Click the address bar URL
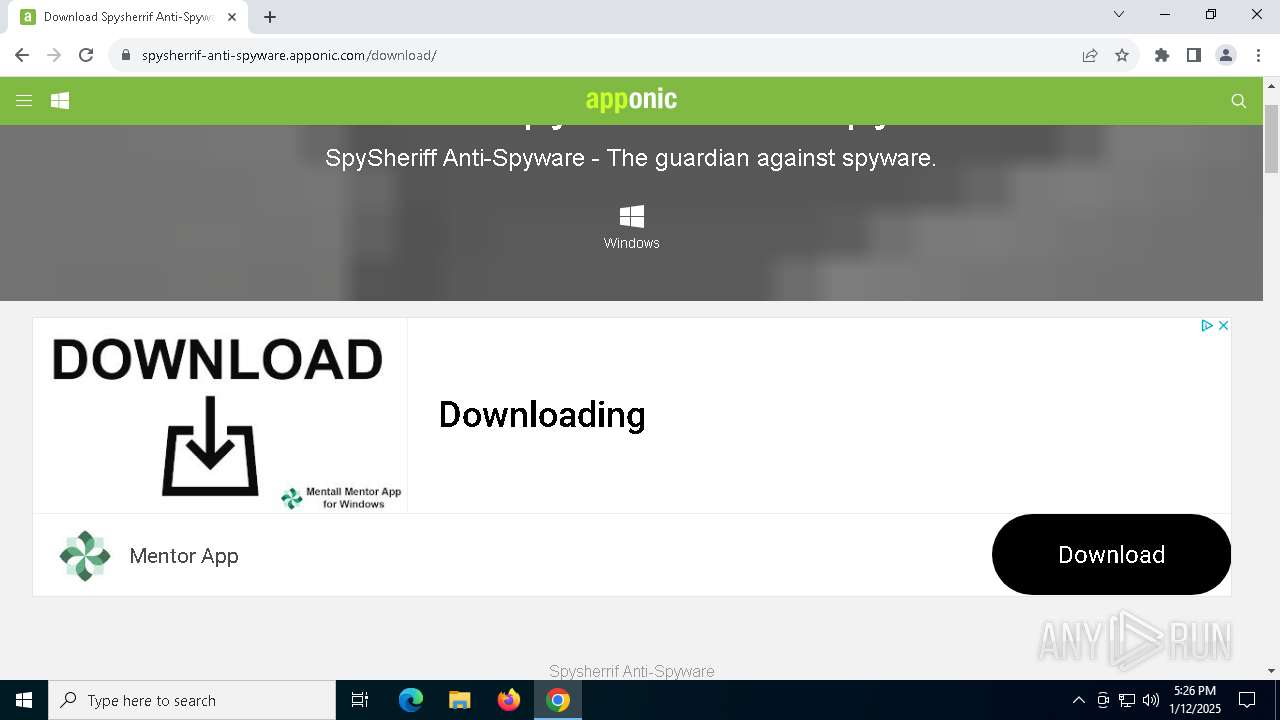 pyautogui.click(x=289, y=55)
